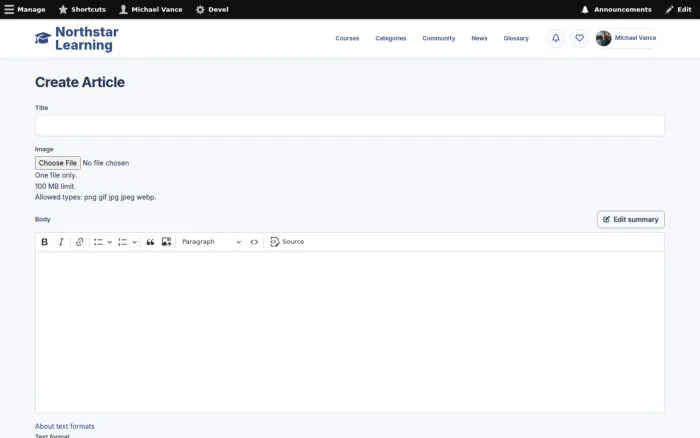Click the graduation cap logo icon
700x438 pixels.
click(x=43, y=38)
